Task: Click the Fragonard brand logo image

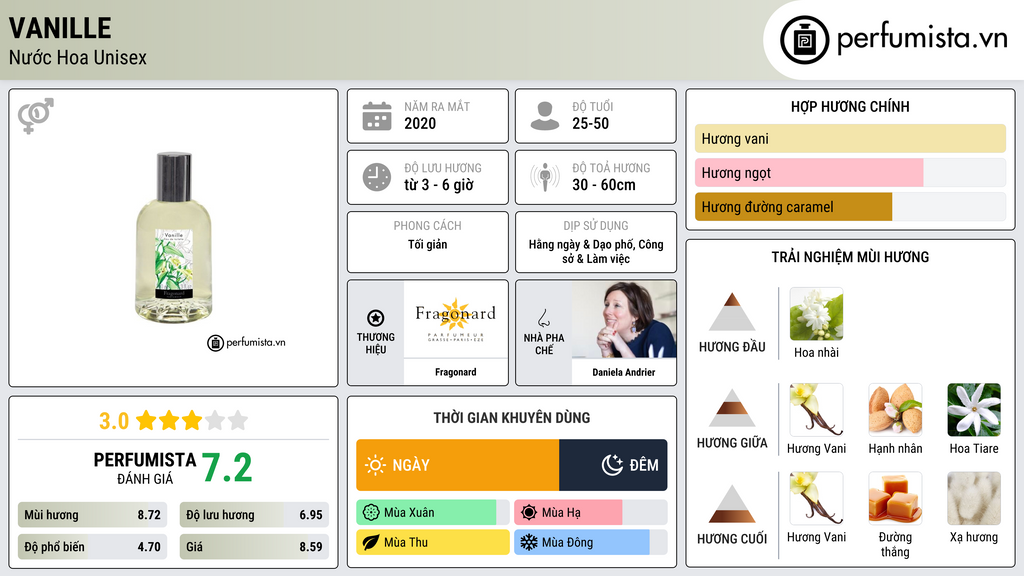Action: coord(455,319)
